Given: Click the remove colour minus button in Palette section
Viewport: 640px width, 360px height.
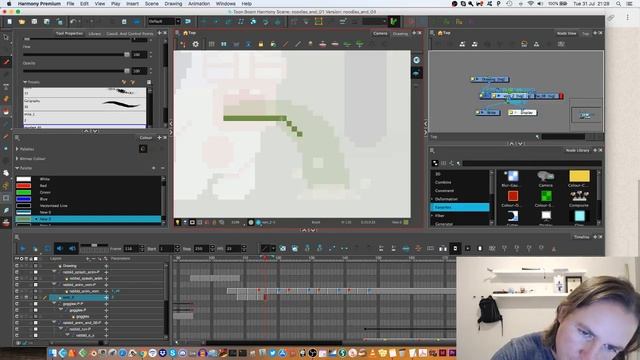Looking at the screenshot, I should click(x=162, y=168).
